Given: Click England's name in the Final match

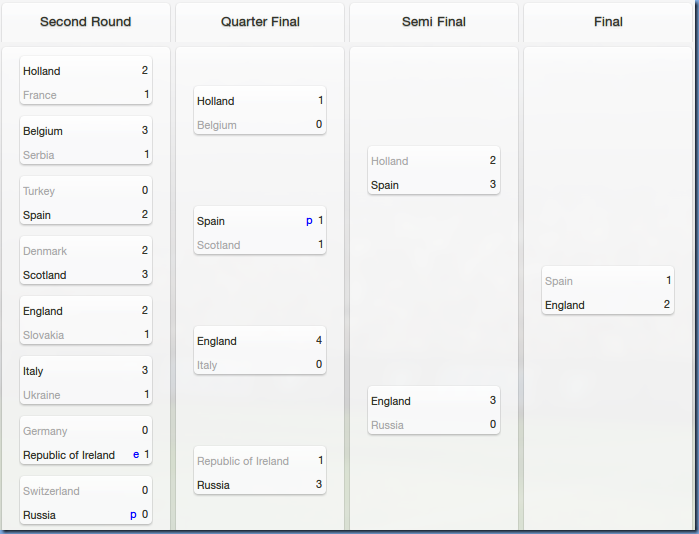Looking at the screenshot, I should [565, 305].
